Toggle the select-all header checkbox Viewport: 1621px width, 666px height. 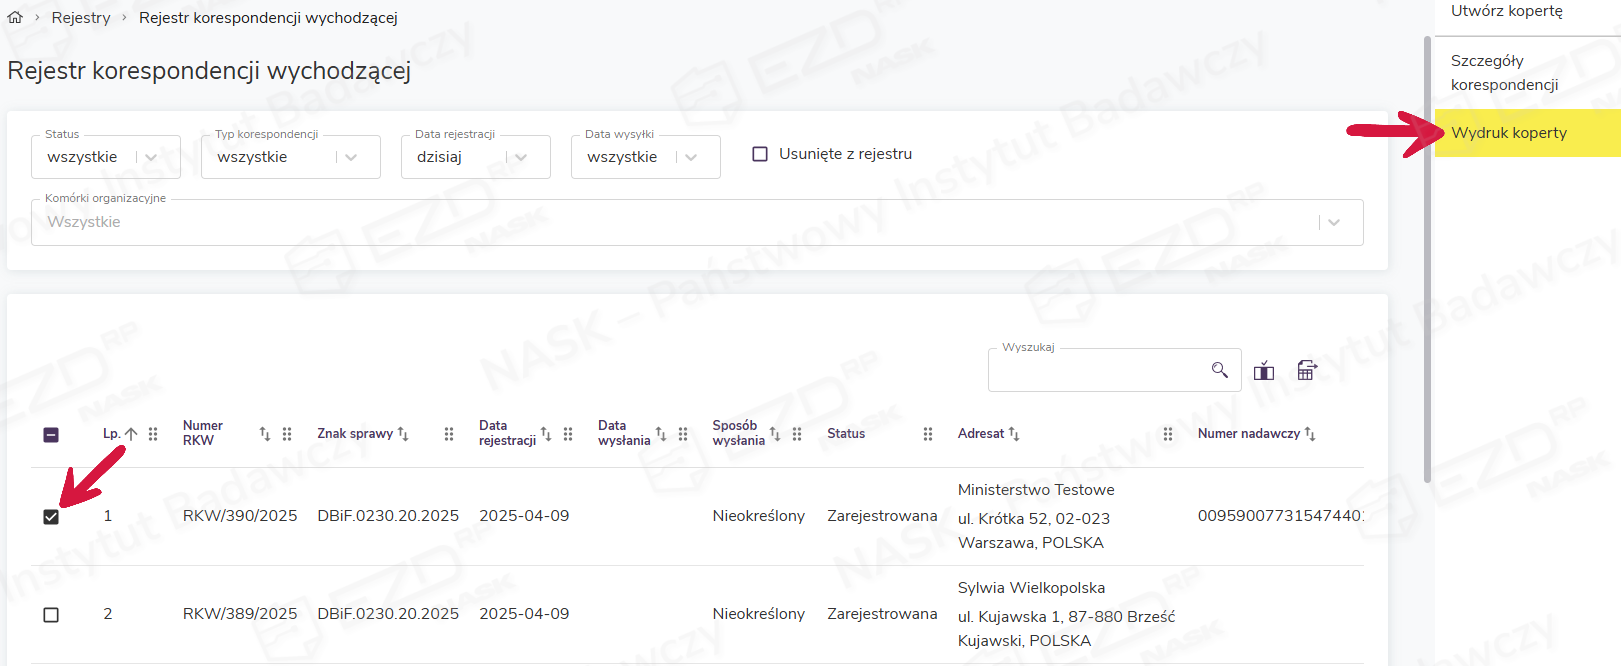click(x=51, y=435)
